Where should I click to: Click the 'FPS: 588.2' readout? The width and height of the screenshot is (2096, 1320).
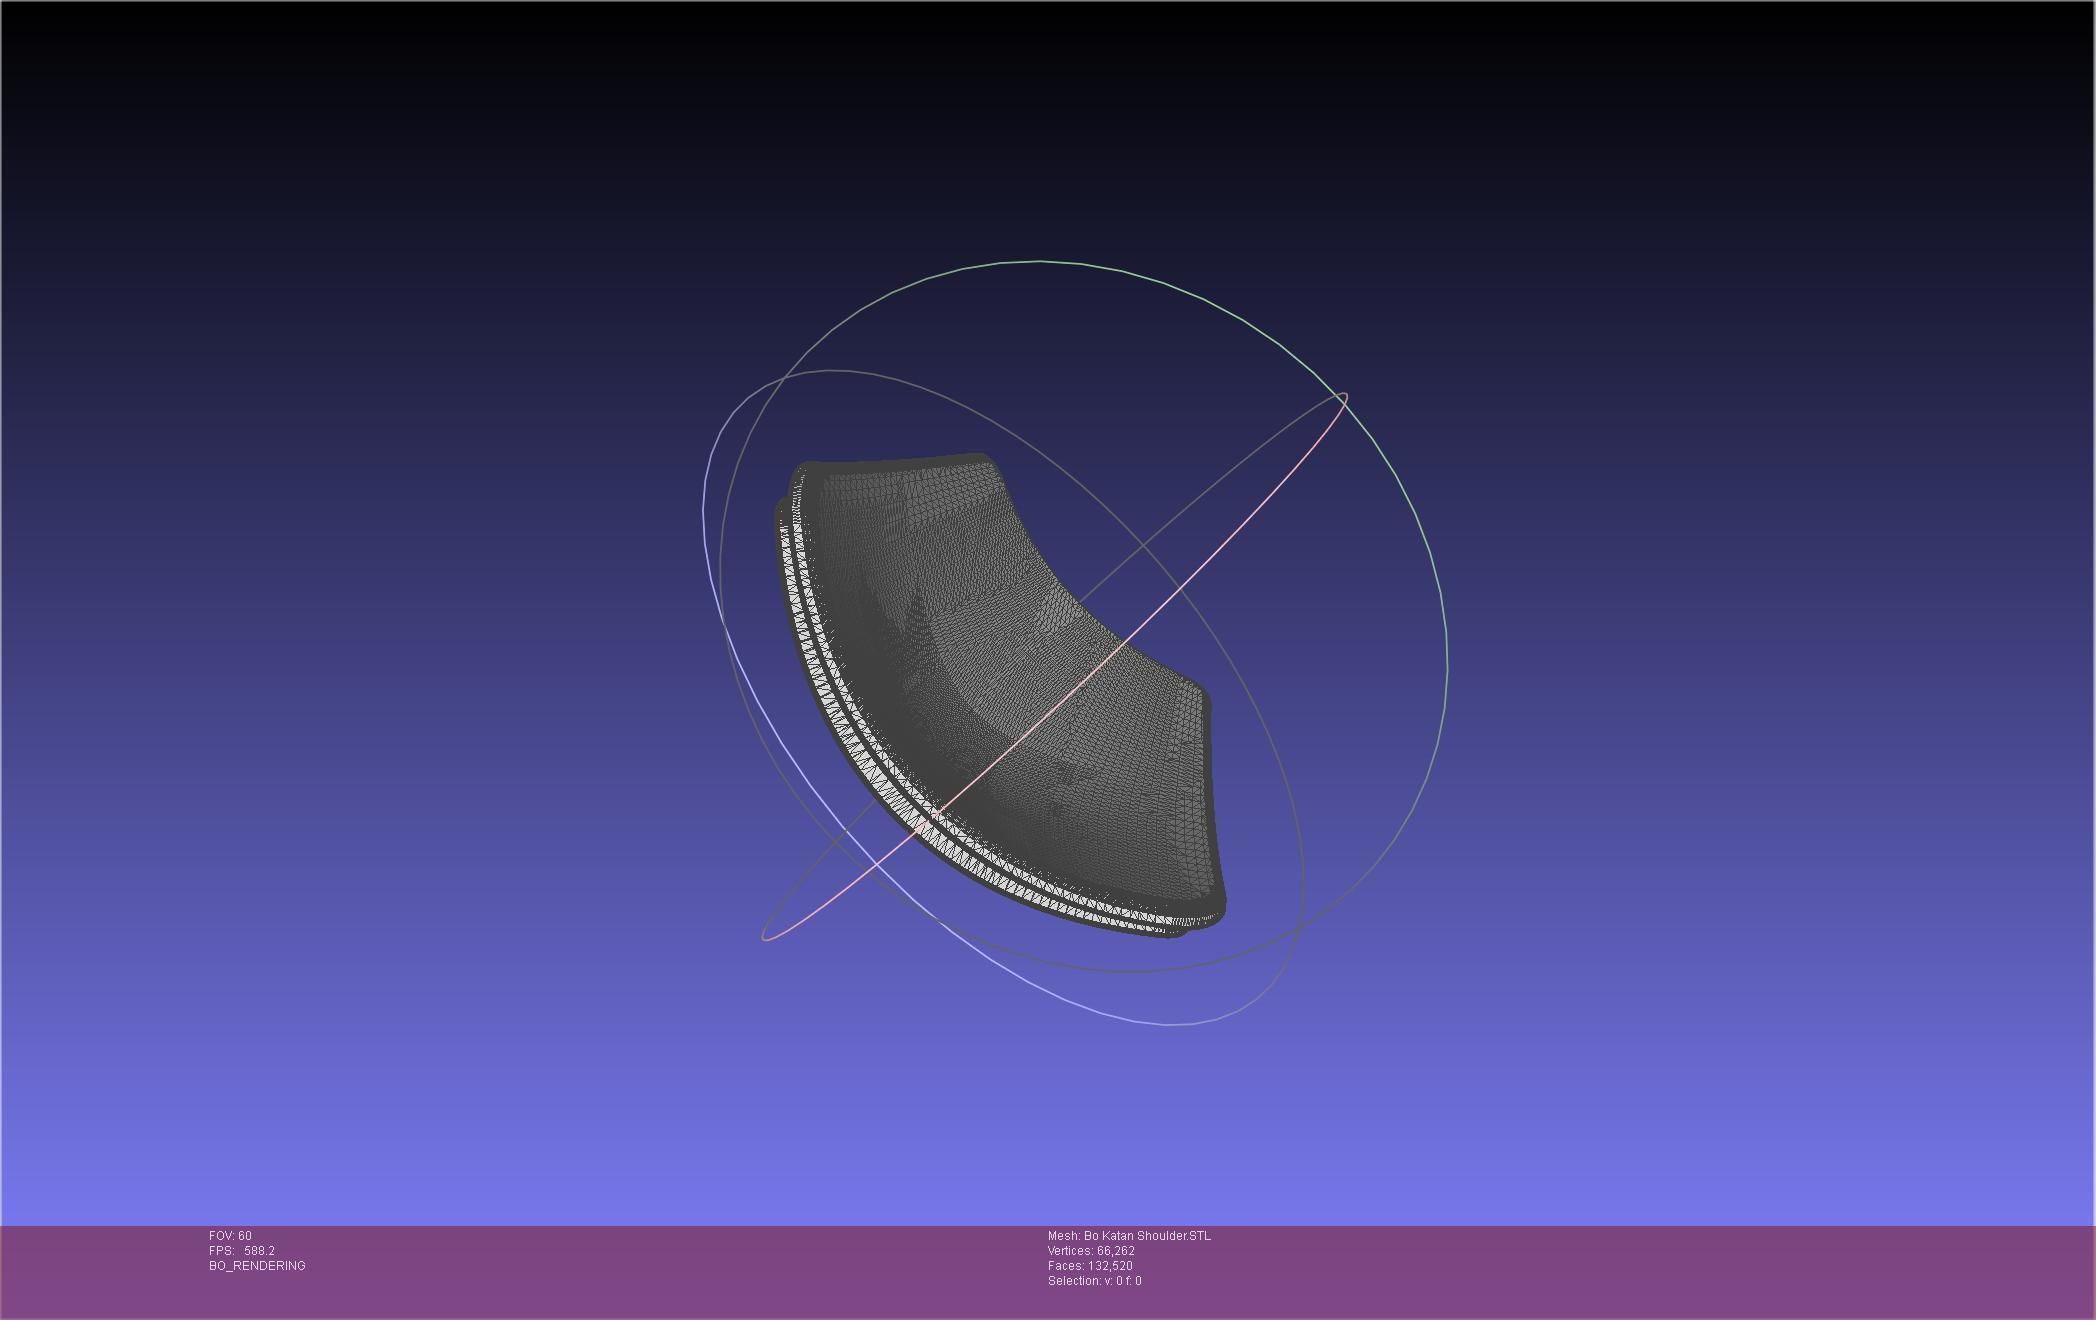[x=242, y=1251]
